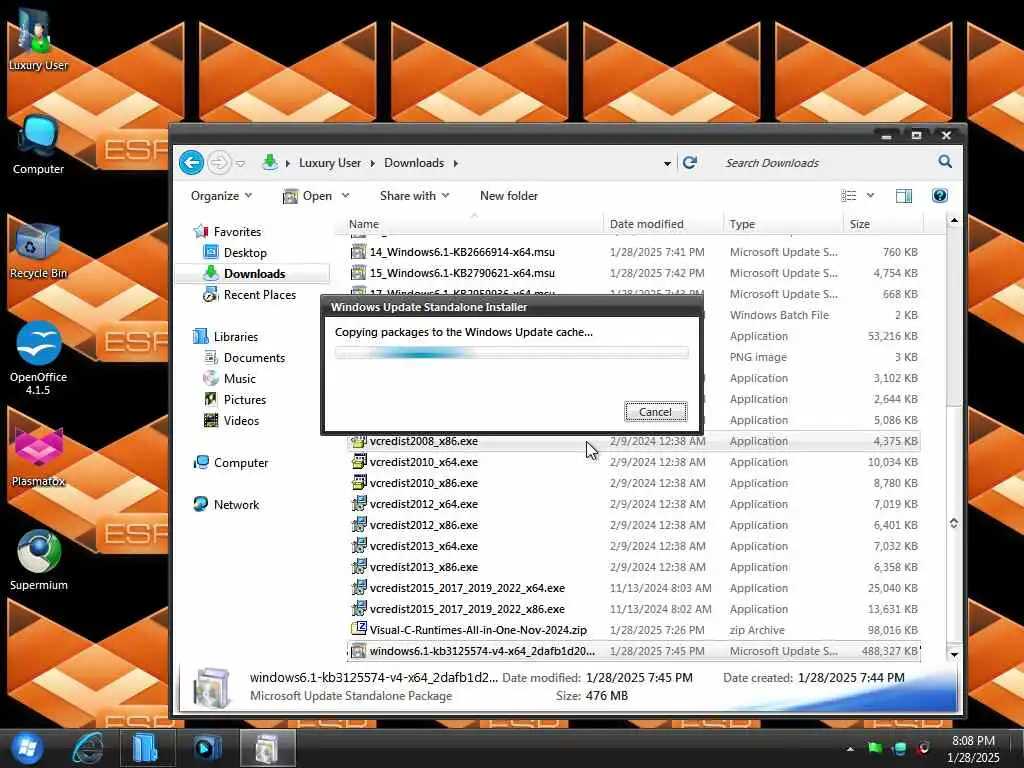Click the Explorer Back arrow button
Image resolution: width=1024 pixels, height=768 pixels.
(x=191, y=163)
